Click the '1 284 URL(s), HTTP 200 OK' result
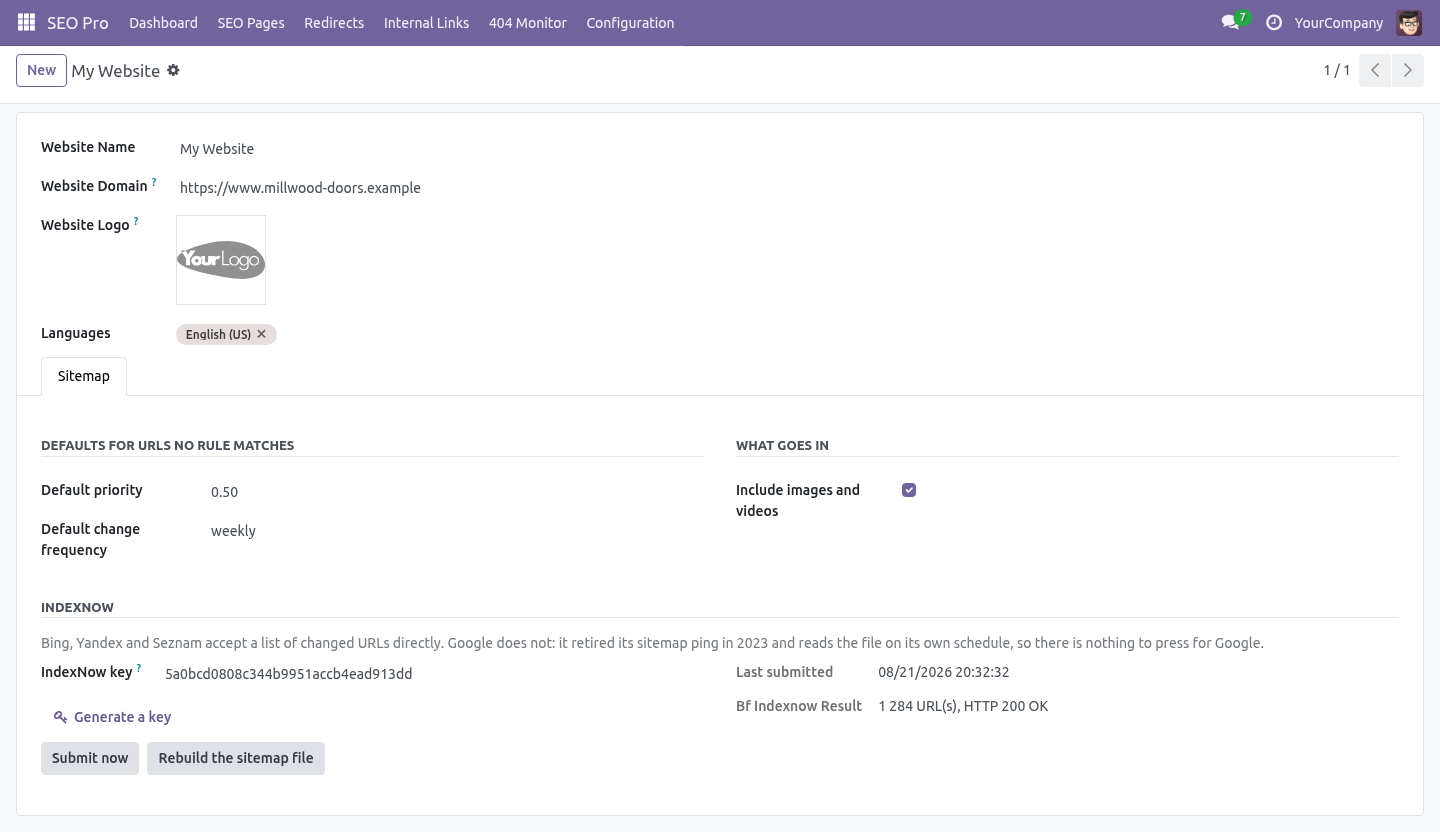Screen dimensions: 1440x832 coord(964,706)
